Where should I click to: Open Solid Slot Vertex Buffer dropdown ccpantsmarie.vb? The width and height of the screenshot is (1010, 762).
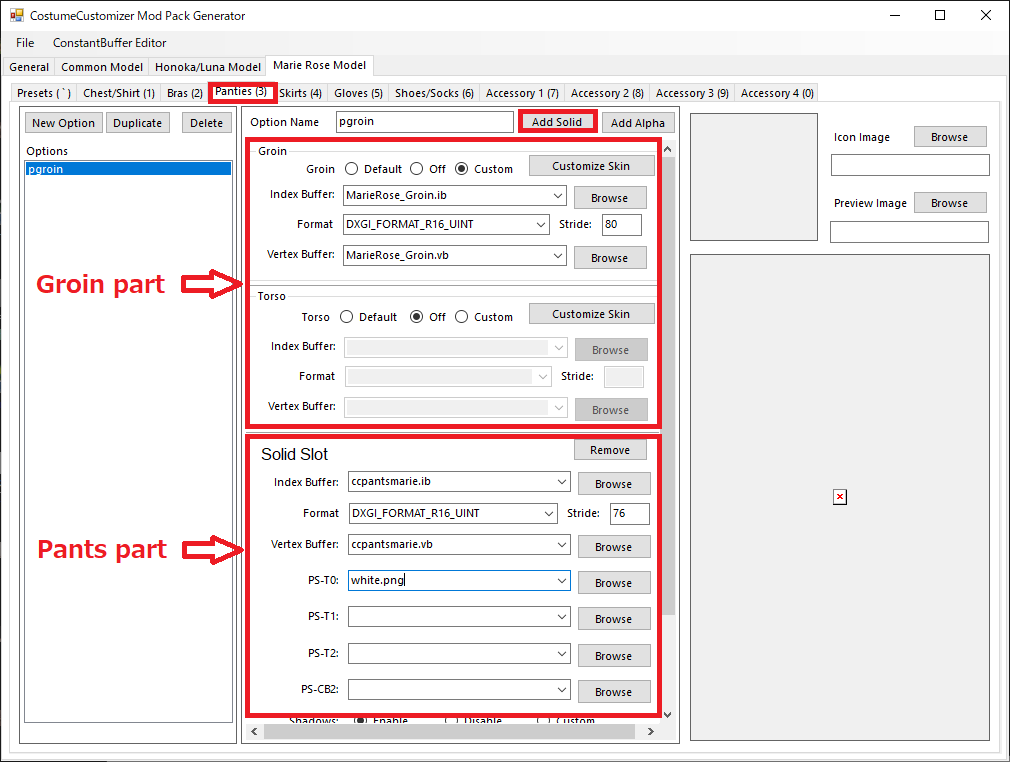tap(562, 544)
